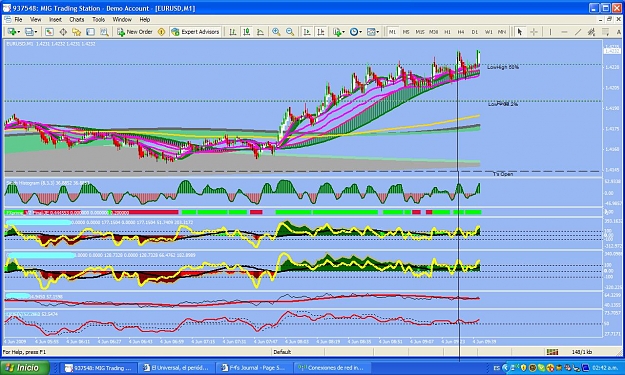Expand the Profiles dropdown arrow
Image resolution: width=625 pixels, height=375 pixels.
pos(36,32)
